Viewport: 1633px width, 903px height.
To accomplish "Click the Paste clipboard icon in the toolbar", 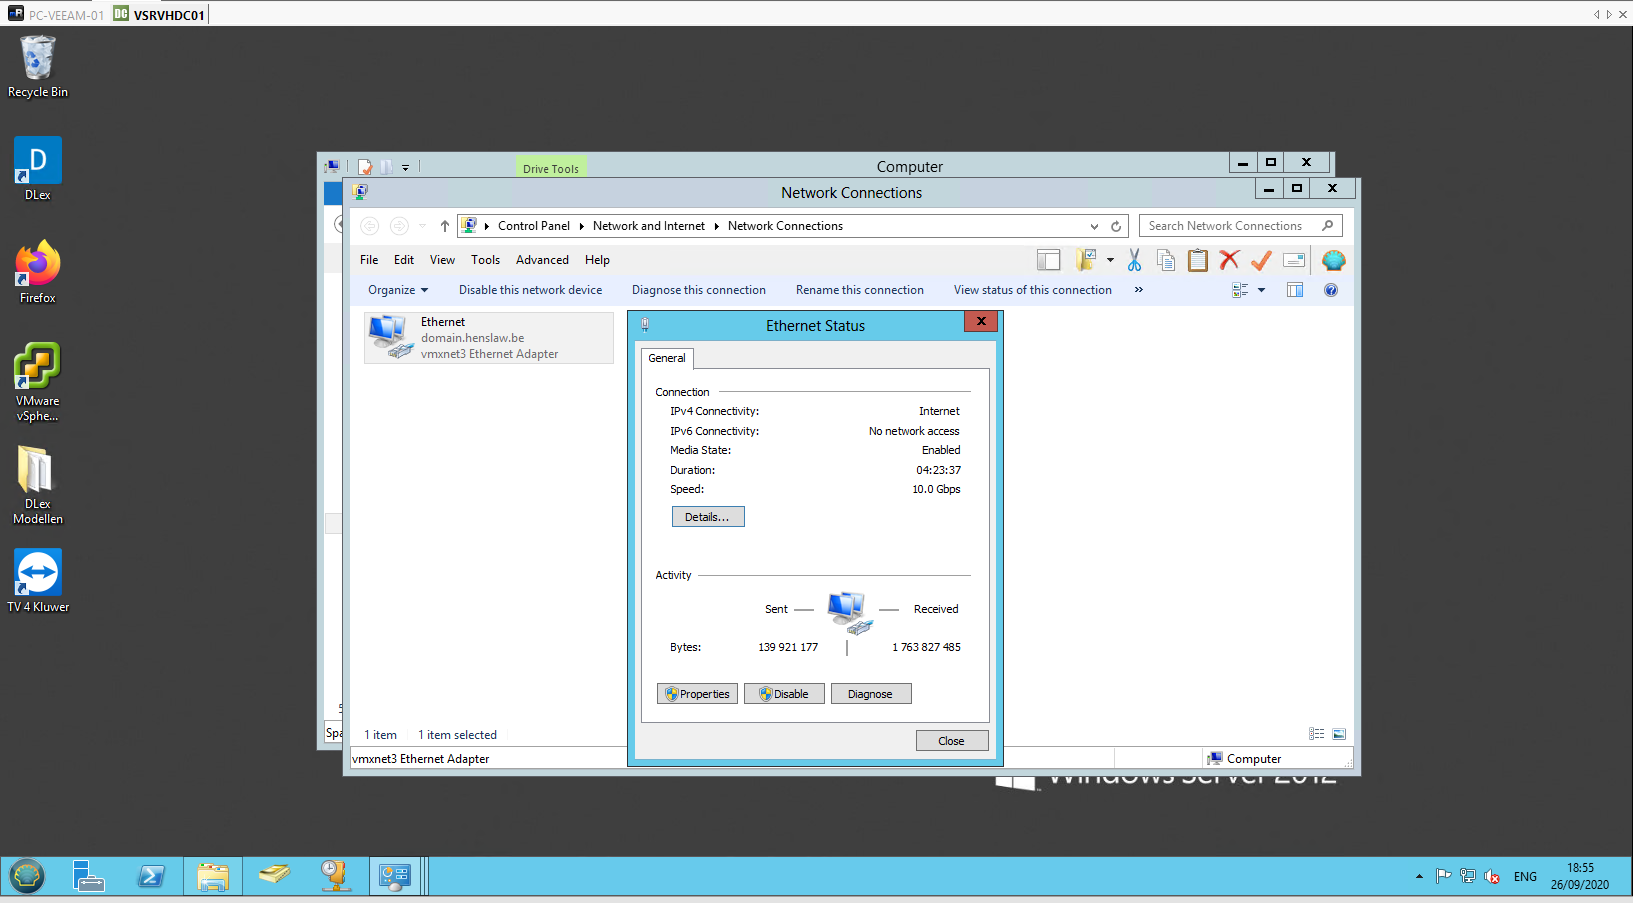I will (x=1198, y=259).
